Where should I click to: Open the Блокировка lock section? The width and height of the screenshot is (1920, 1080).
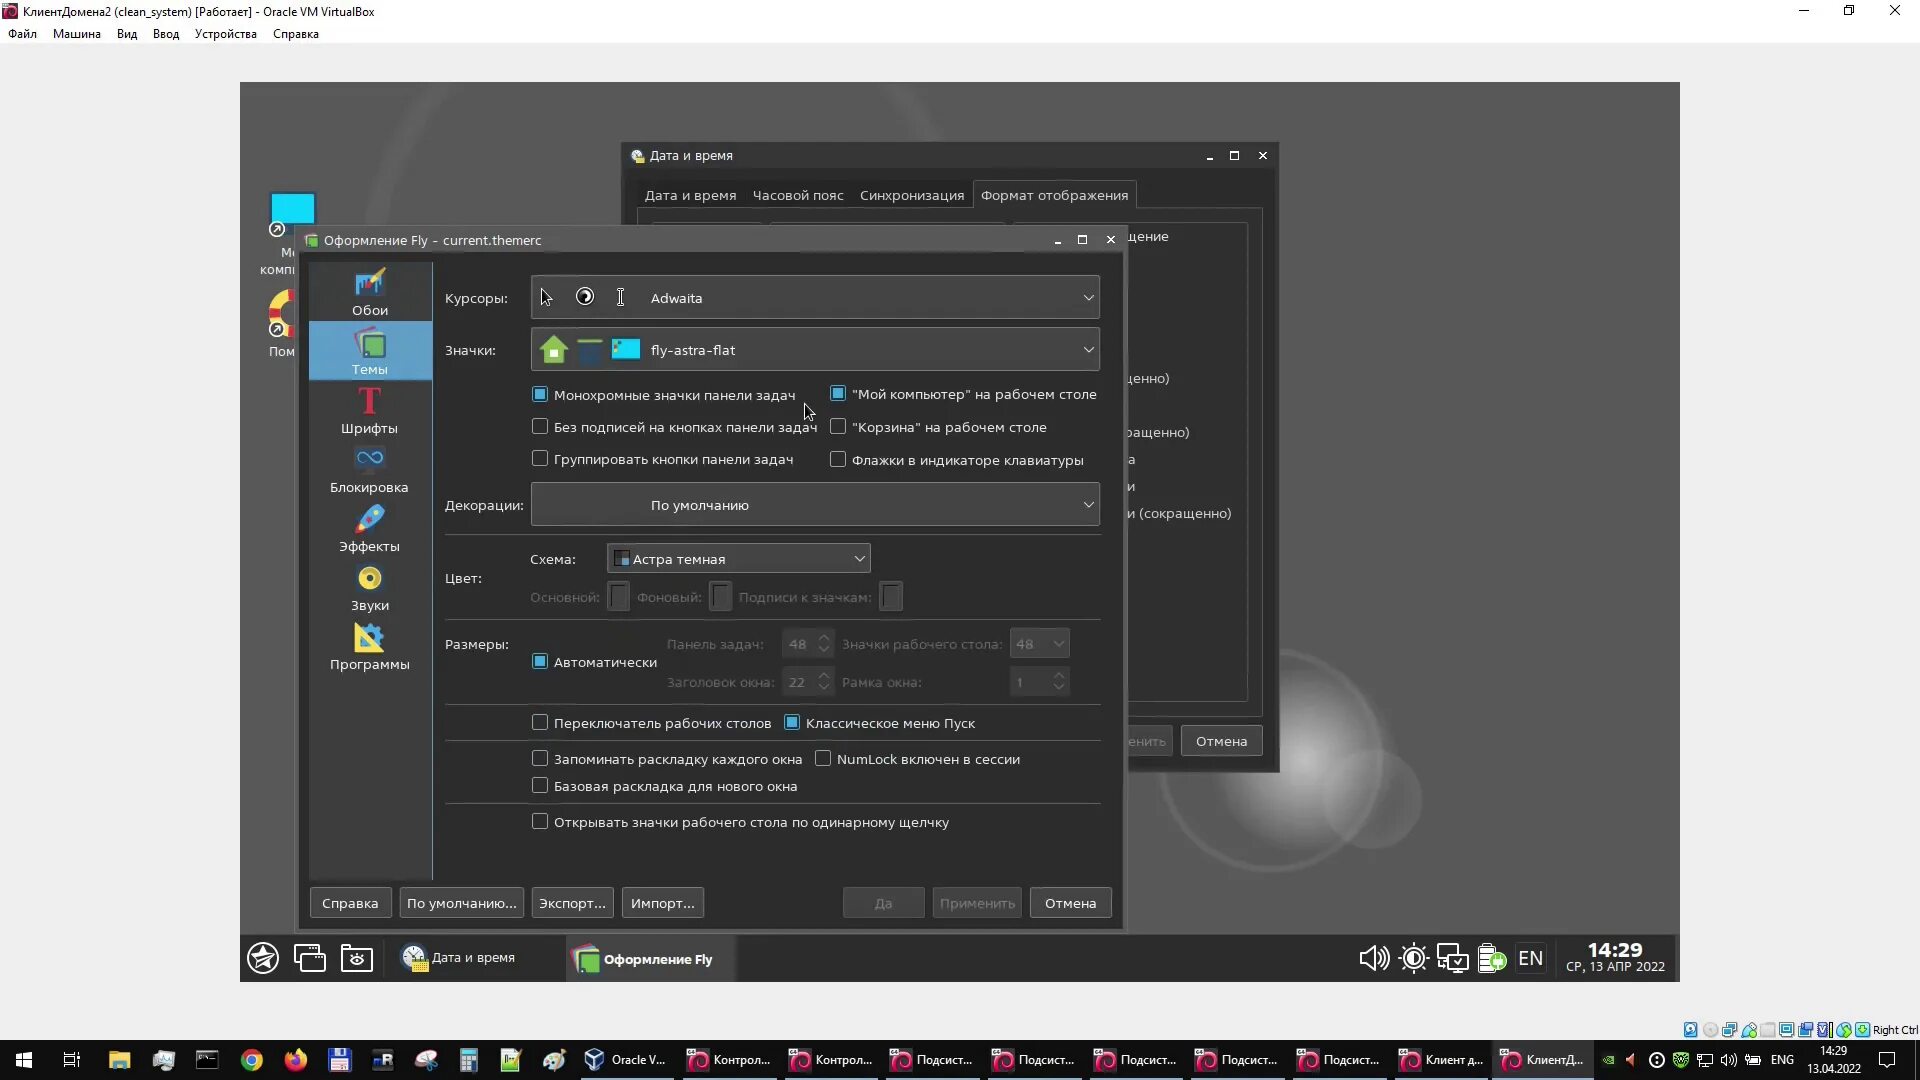370,469
